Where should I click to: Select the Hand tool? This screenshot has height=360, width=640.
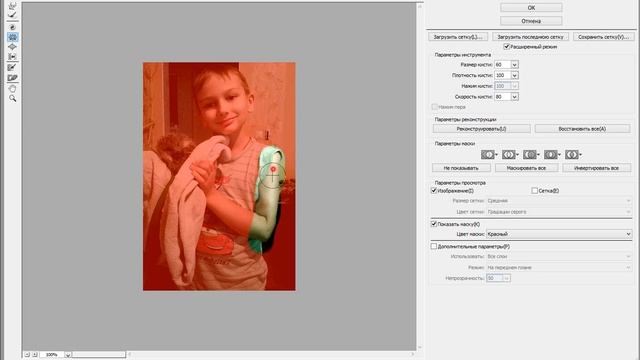[13, 89]
